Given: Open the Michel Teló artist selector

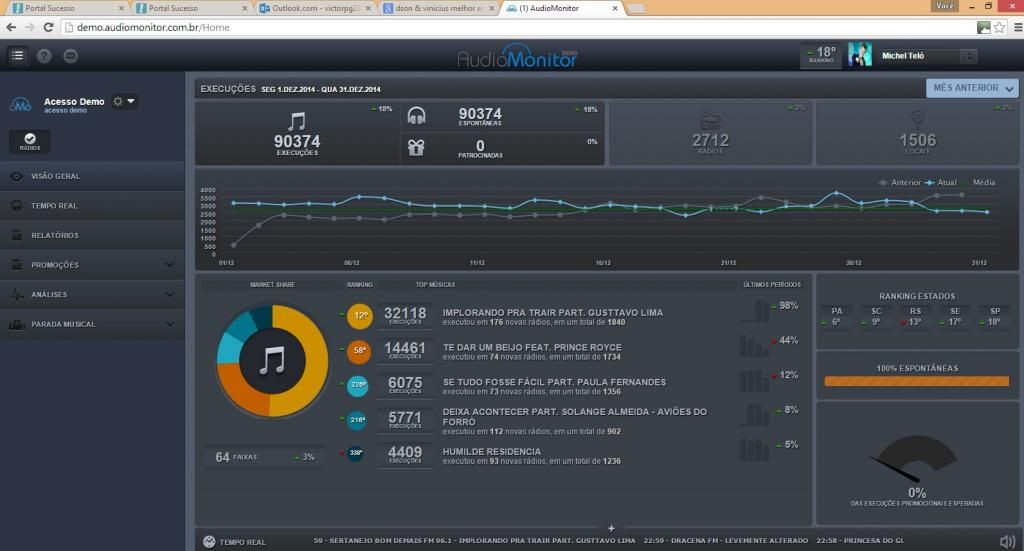Looking at the screenshot, I should click(x=924, y=57).
